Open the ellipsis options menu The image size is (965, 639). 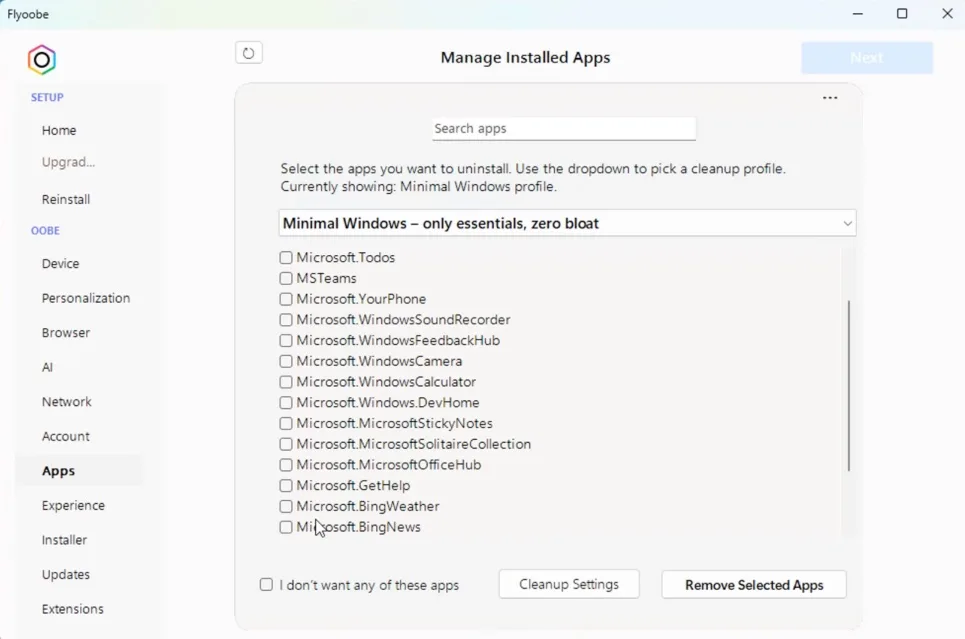pos(829,97)
